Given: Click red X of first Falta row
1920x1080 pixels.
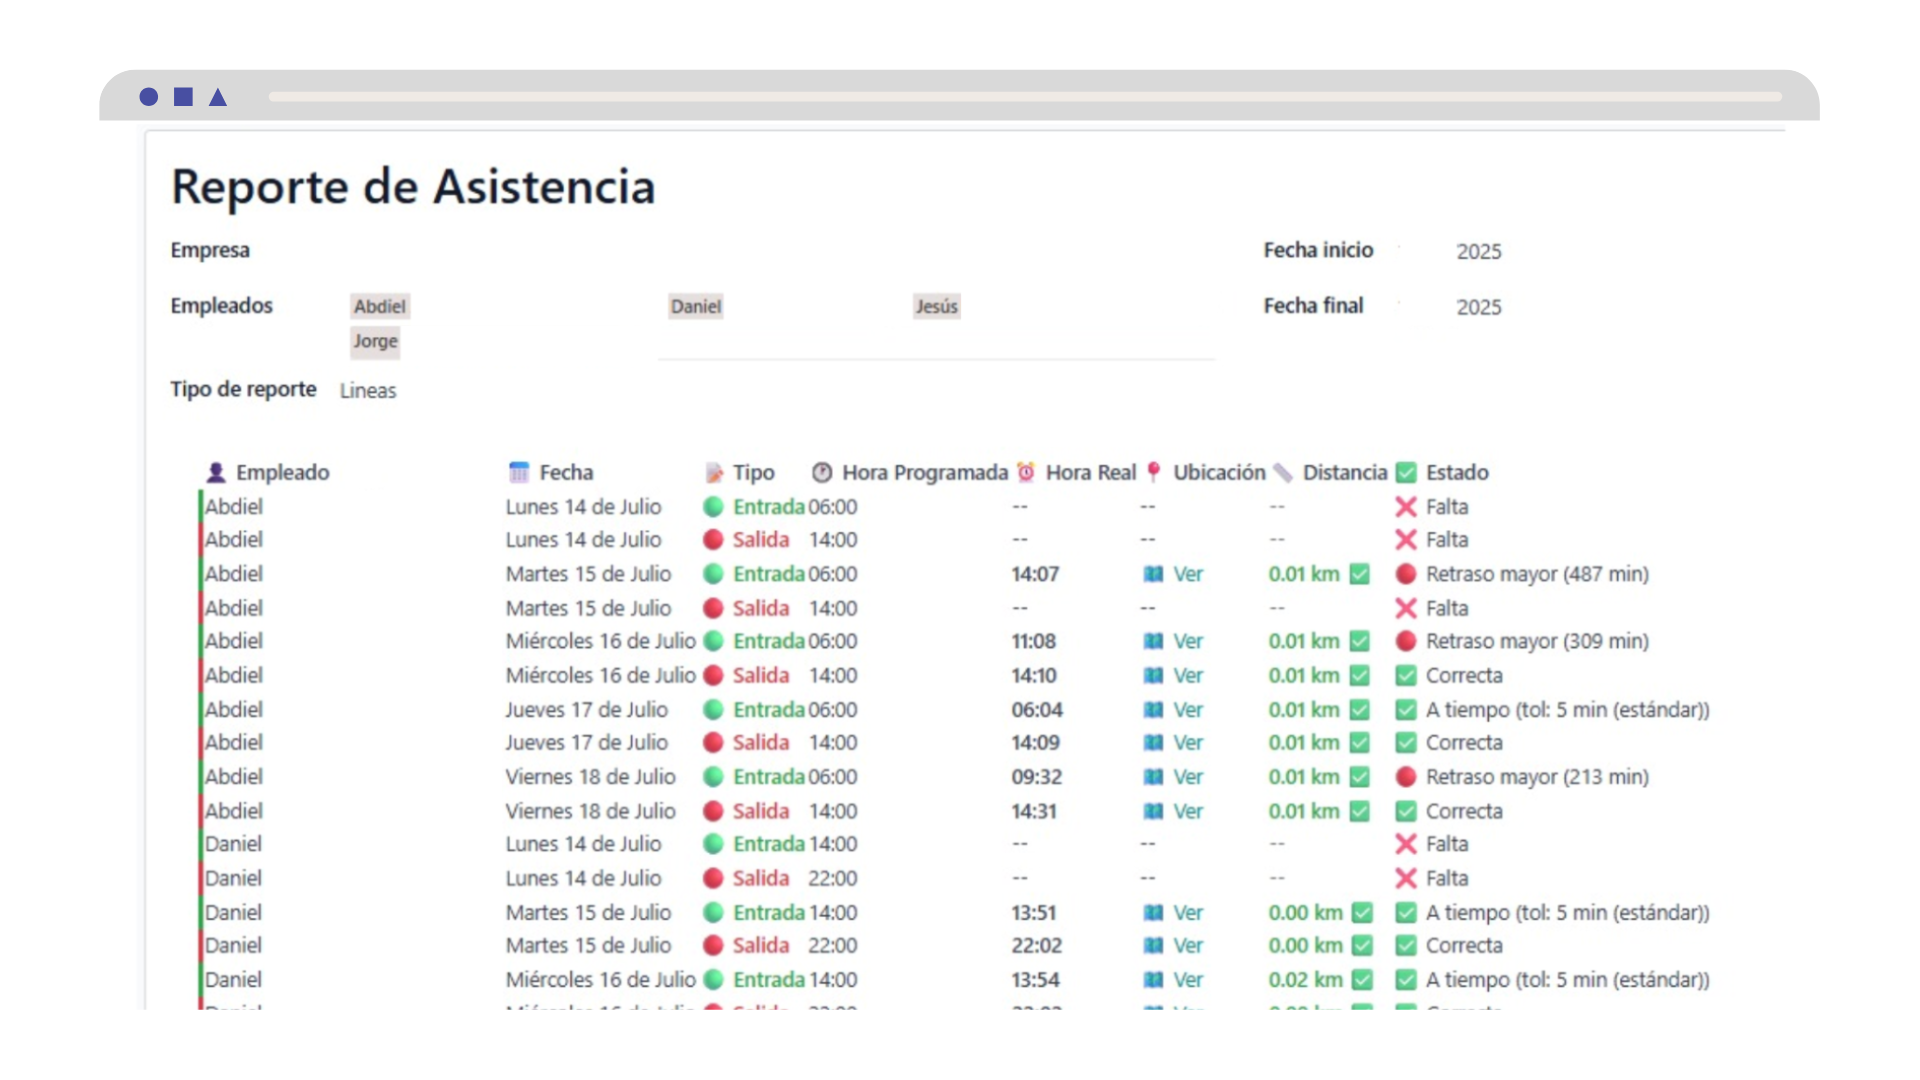Looking at the screenshot, I should (x=1406, y=507).
